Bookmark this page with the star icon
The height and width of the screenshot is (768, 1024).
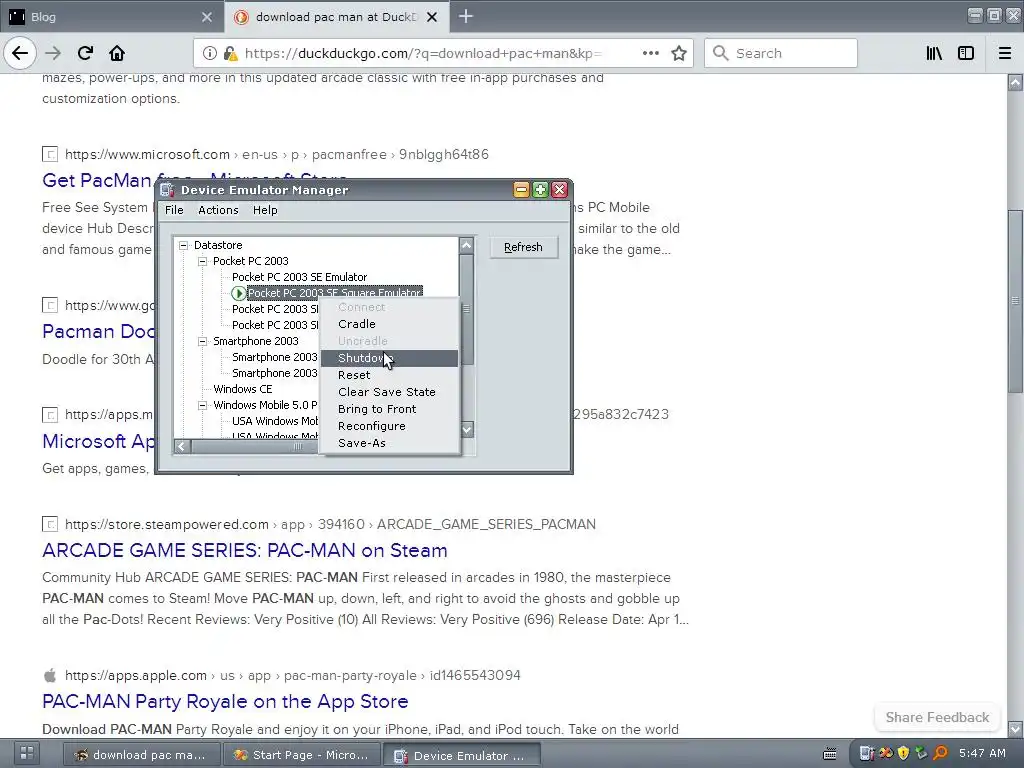pyautogui.click(x=679, y=53)
